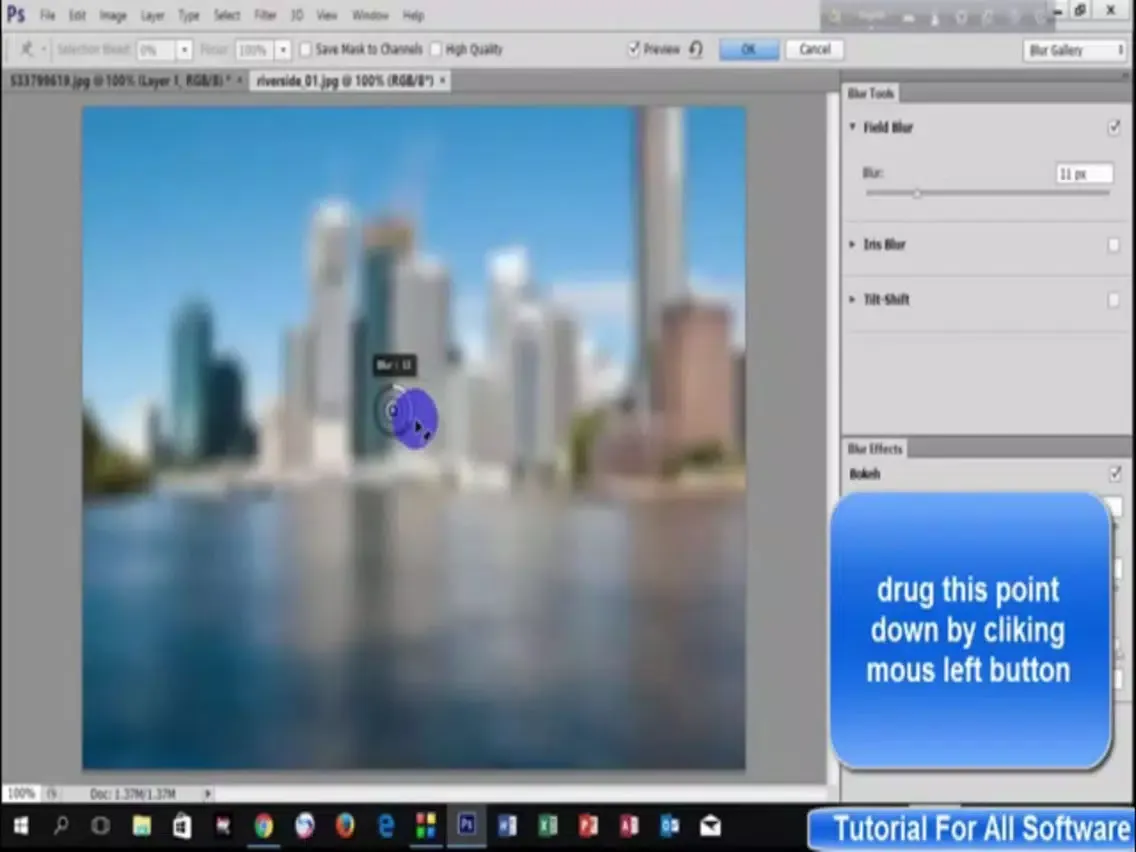This screenshot has height=852, width=1136.
Task: Select the Blur Effects panel tab
Action: tap(875, 448)
